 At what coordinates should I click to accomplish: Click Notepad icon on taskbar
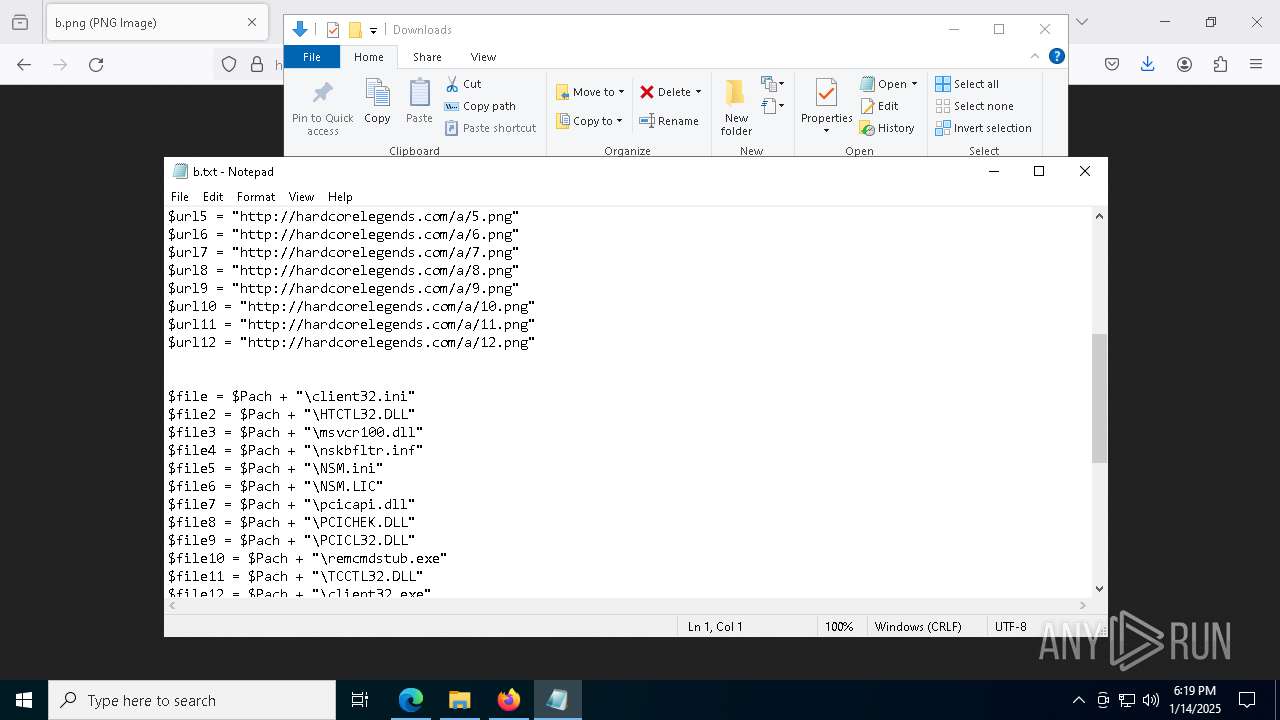[557, 700]
